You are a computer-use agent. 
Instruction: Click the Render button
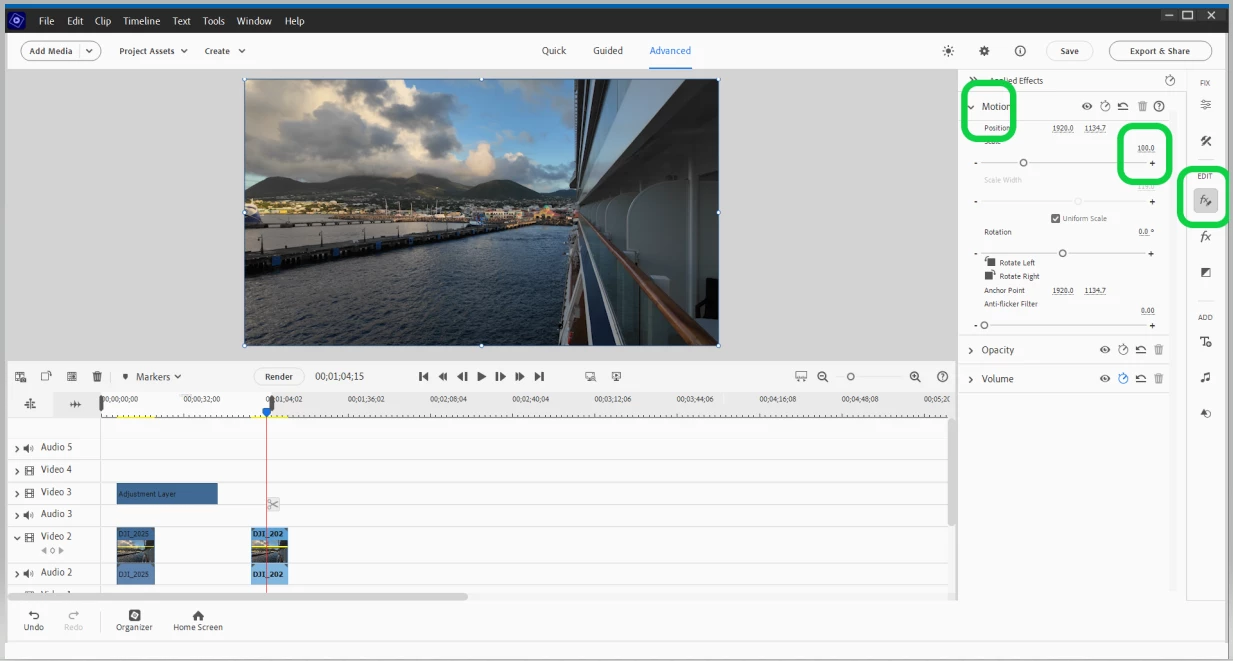[279, 377]
